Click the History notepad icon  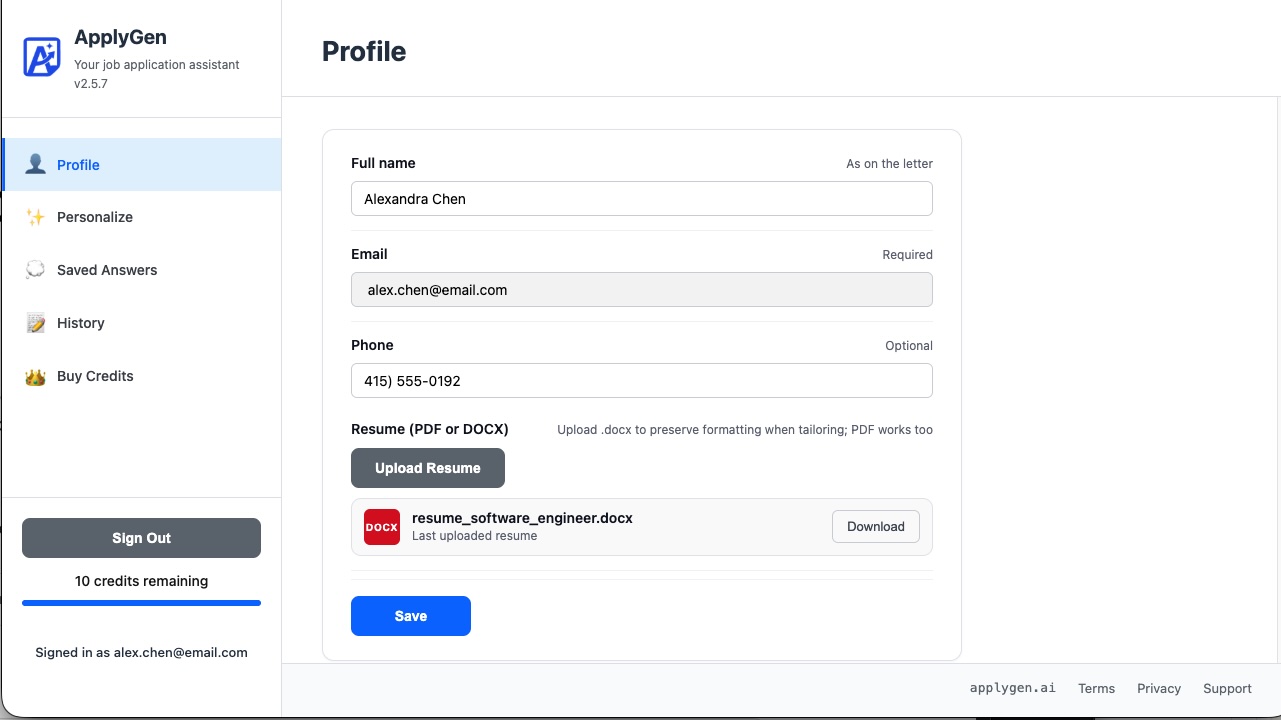(35, 323)
